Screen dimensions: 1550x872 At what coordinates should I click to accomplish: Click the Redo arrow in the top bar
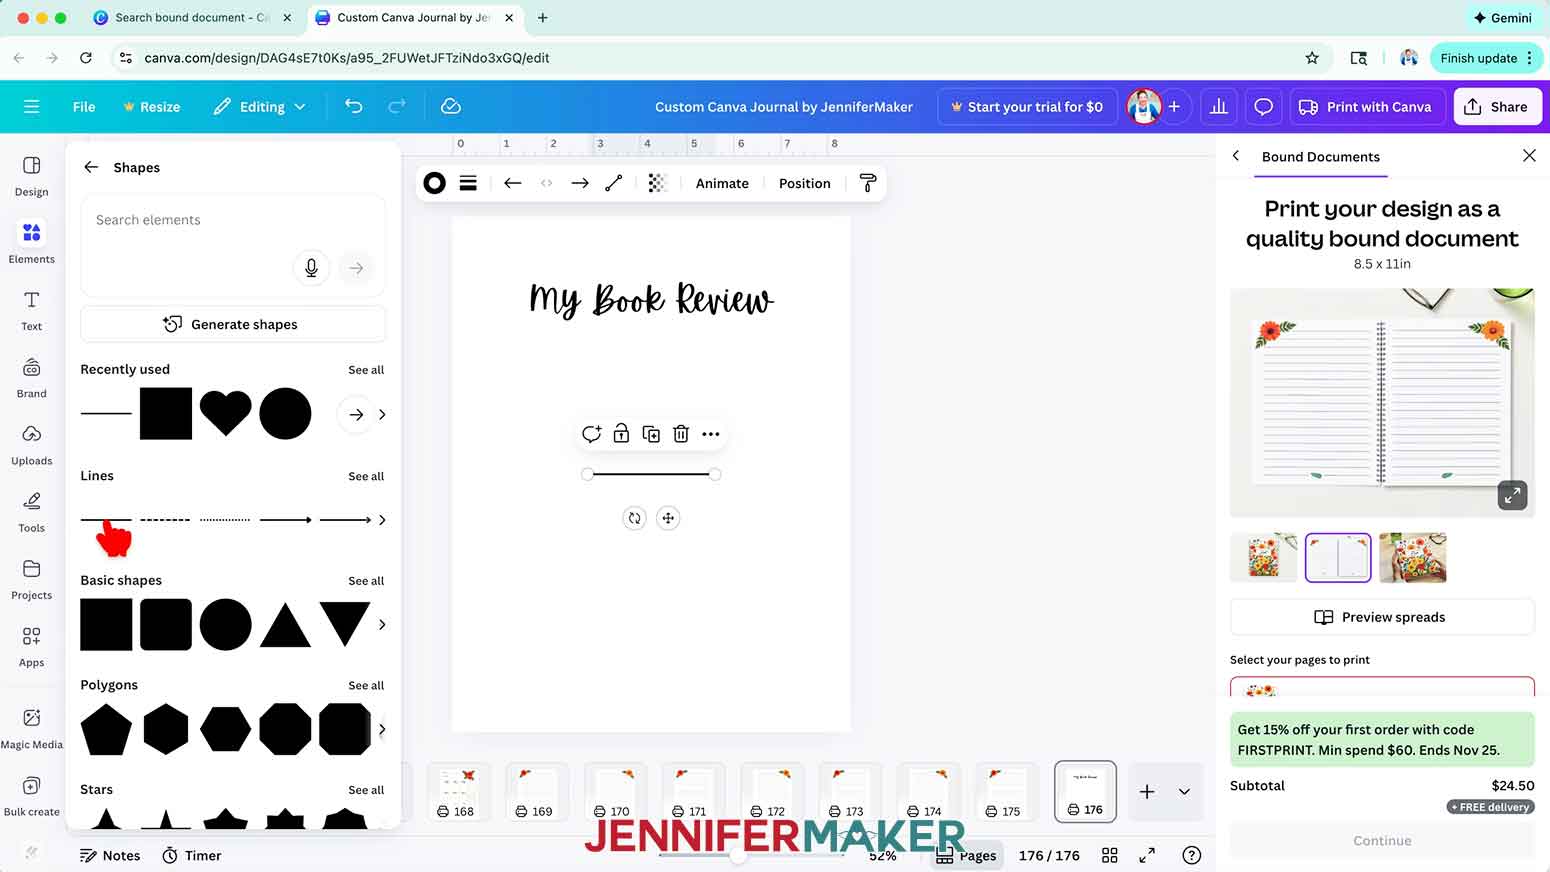397,106
